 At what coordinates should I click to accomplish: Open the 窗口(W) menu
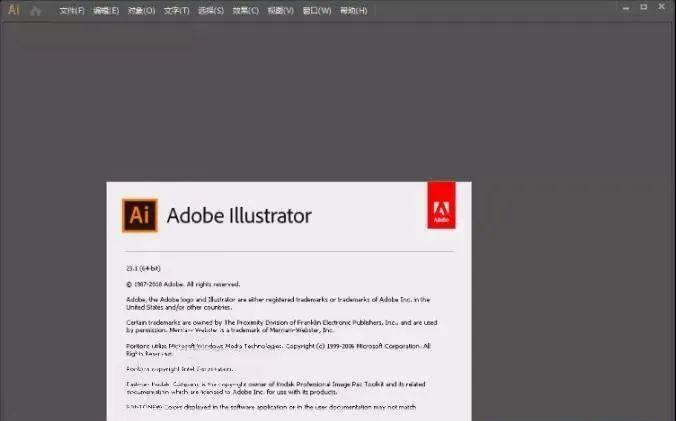click(317, 11)
